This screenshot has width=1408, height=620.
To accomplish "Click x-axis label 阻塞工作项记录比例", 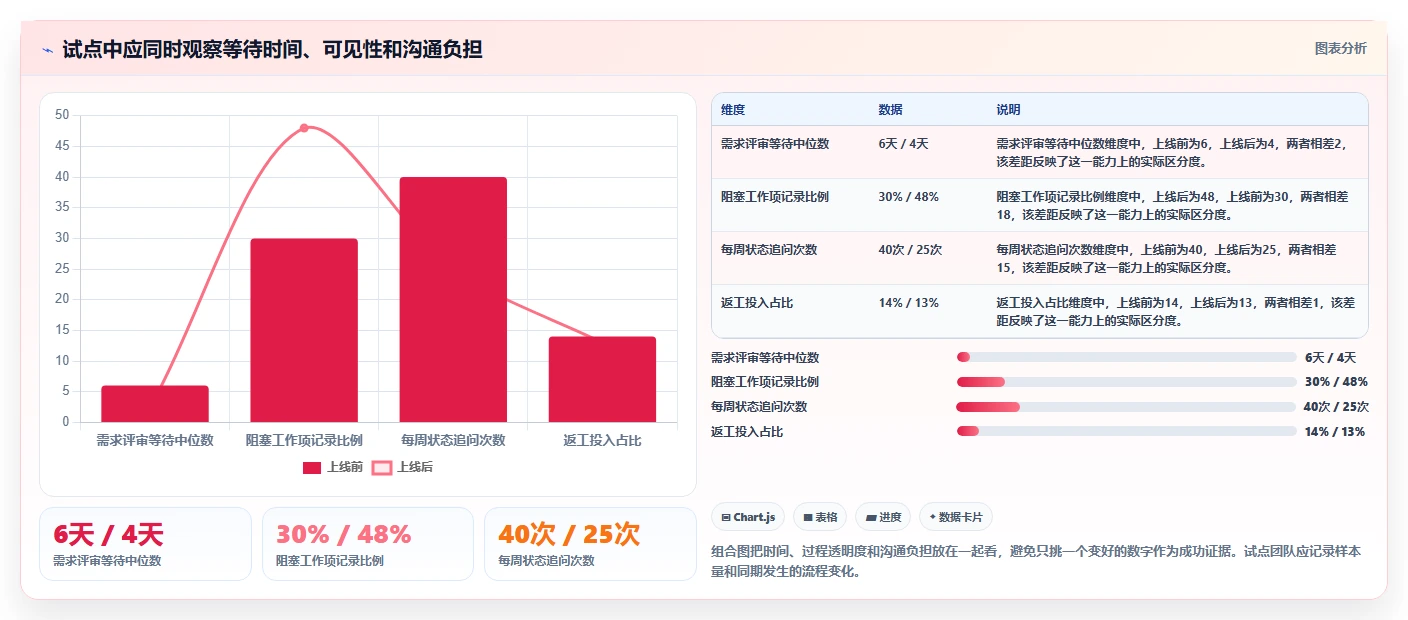I will [x=304, y=440].
